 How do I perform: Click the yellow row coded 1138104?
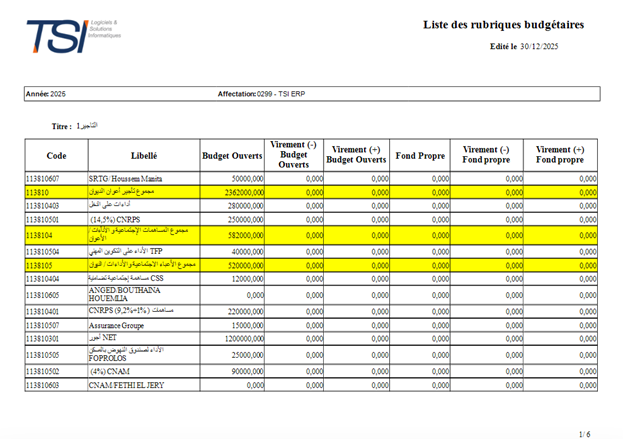coord(311,236)
